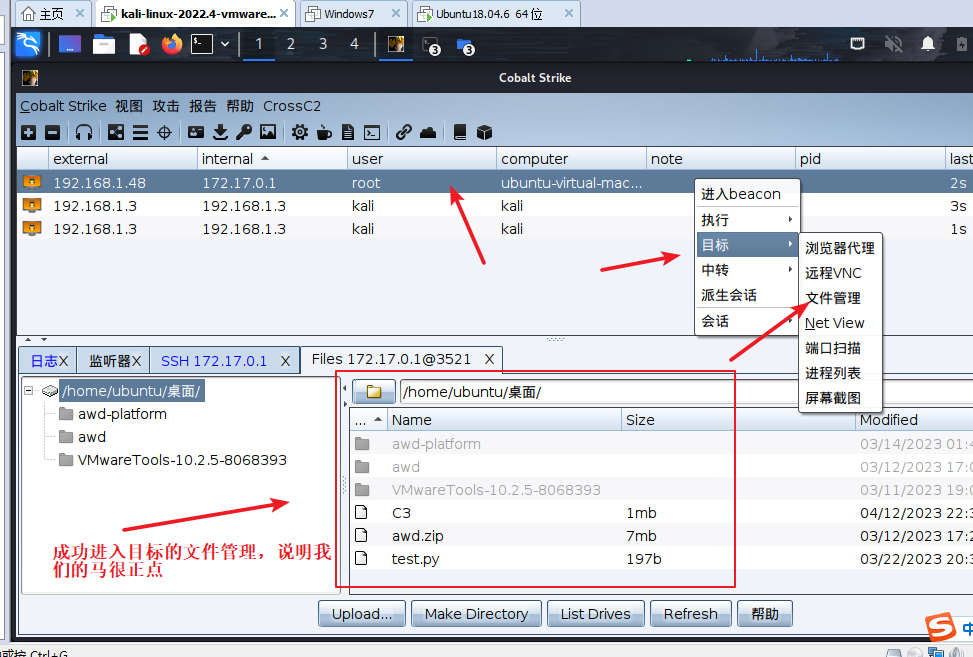
Task: Sort by the internal column header
Action: click(272, 159)
